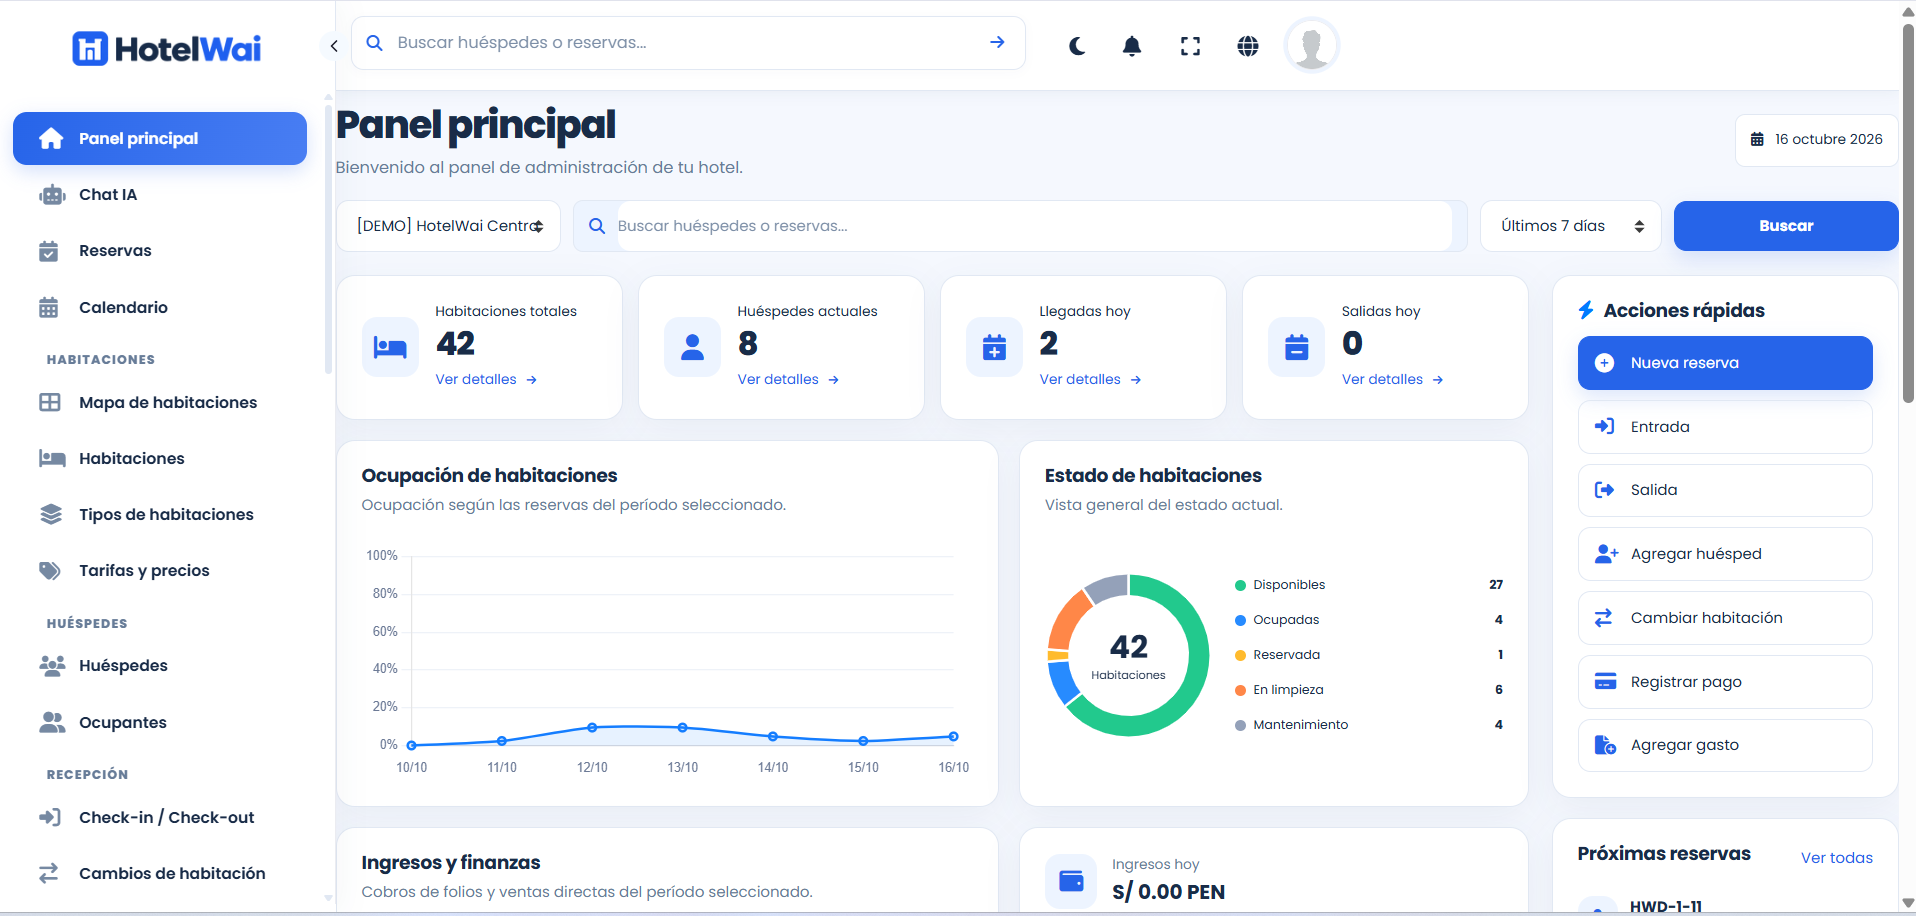Click 13/10 point on occupancy chart
1916x916 pixels.
(682, 728)
